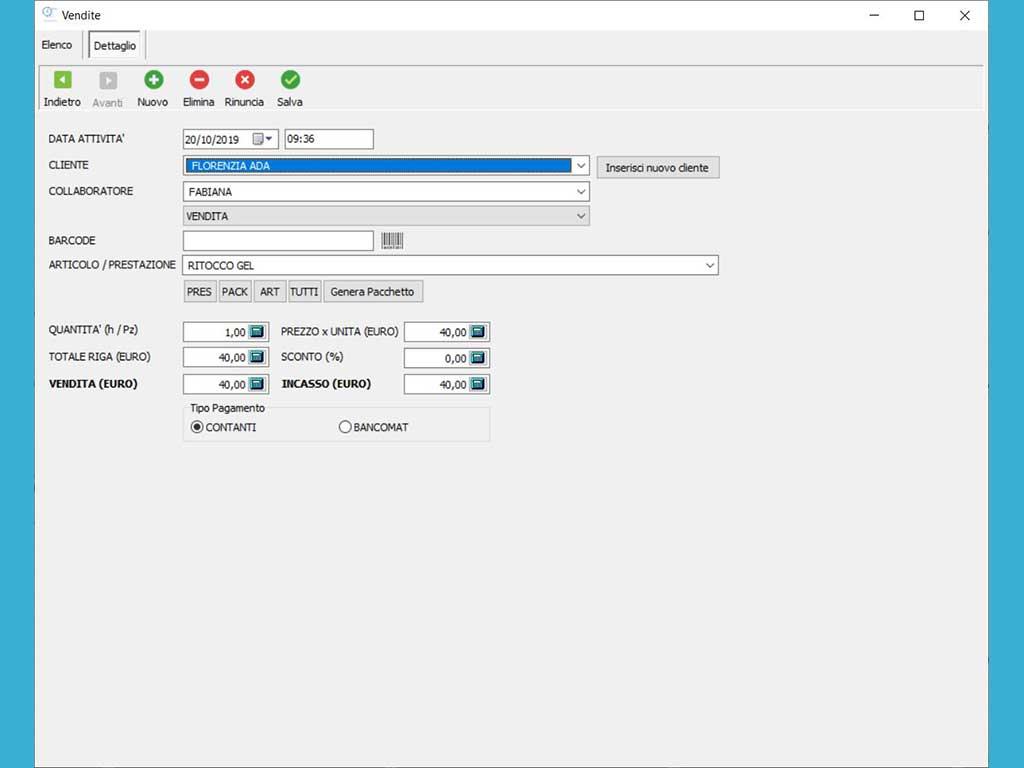The width and height of the screenshot is (1024, 768).
Task: Open calculator icon next to INCASSO field
Action: pos(477,384)
